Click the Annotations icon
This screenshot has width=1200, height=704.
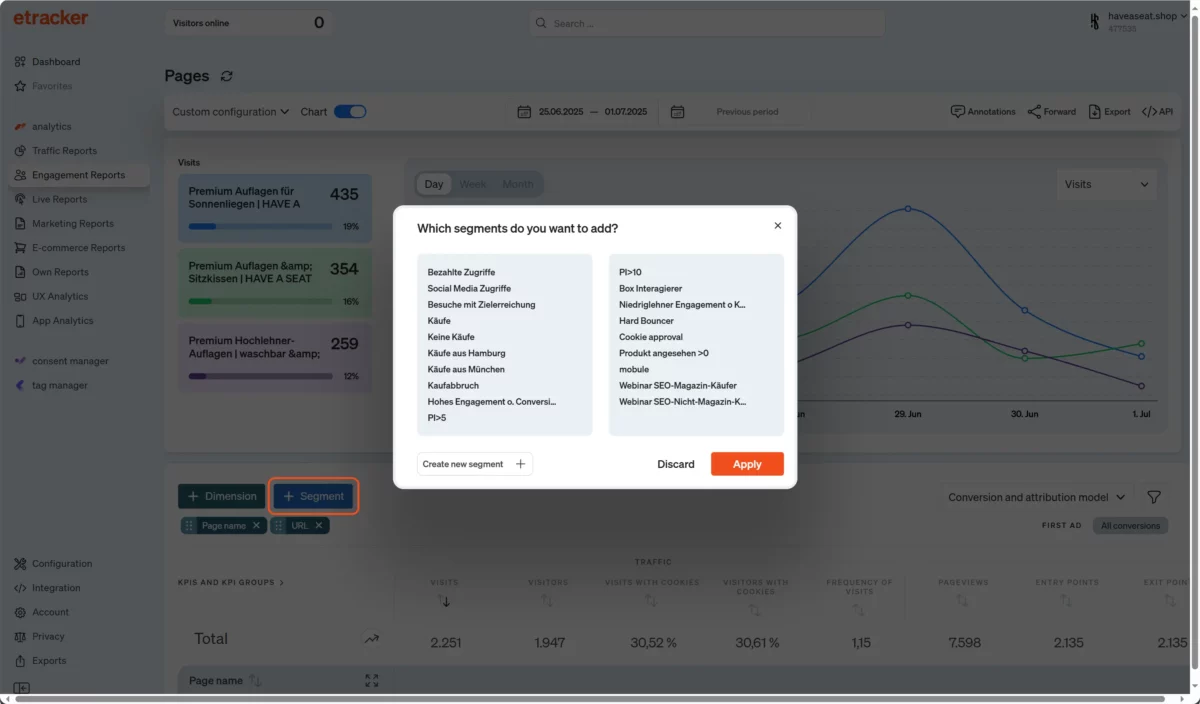[957, 112]
